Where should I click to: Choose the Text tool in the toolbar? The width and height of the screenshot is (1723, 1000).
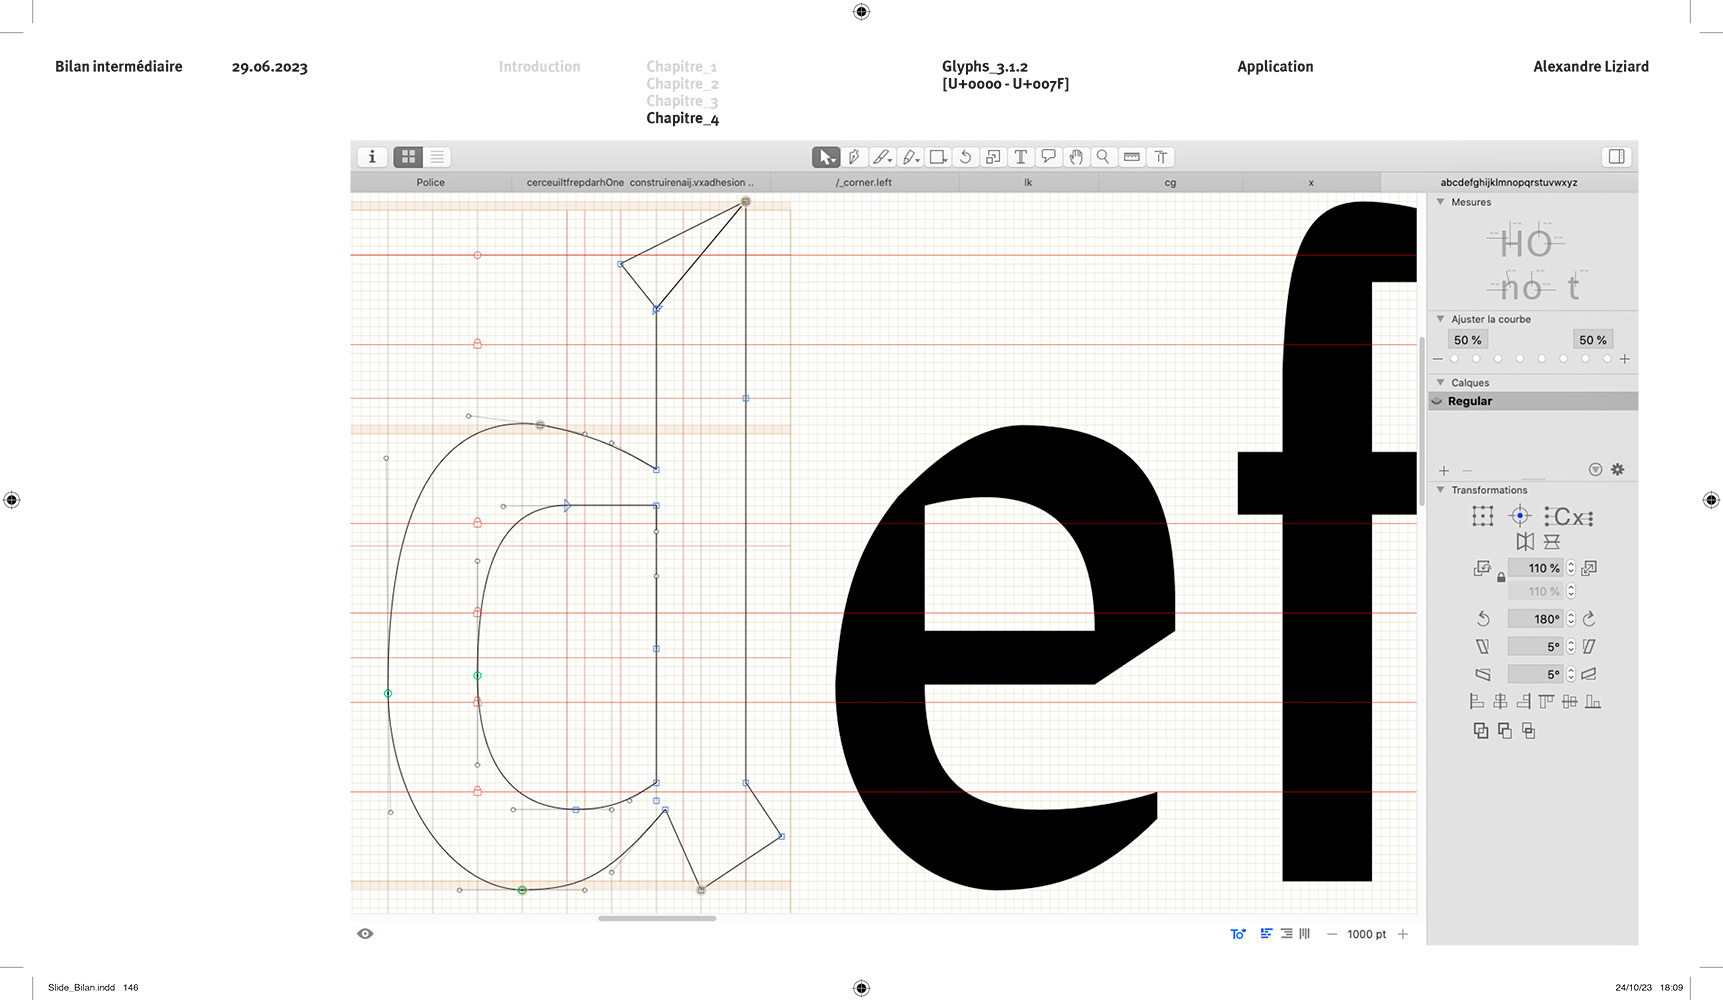click(x=1020, y=157)
